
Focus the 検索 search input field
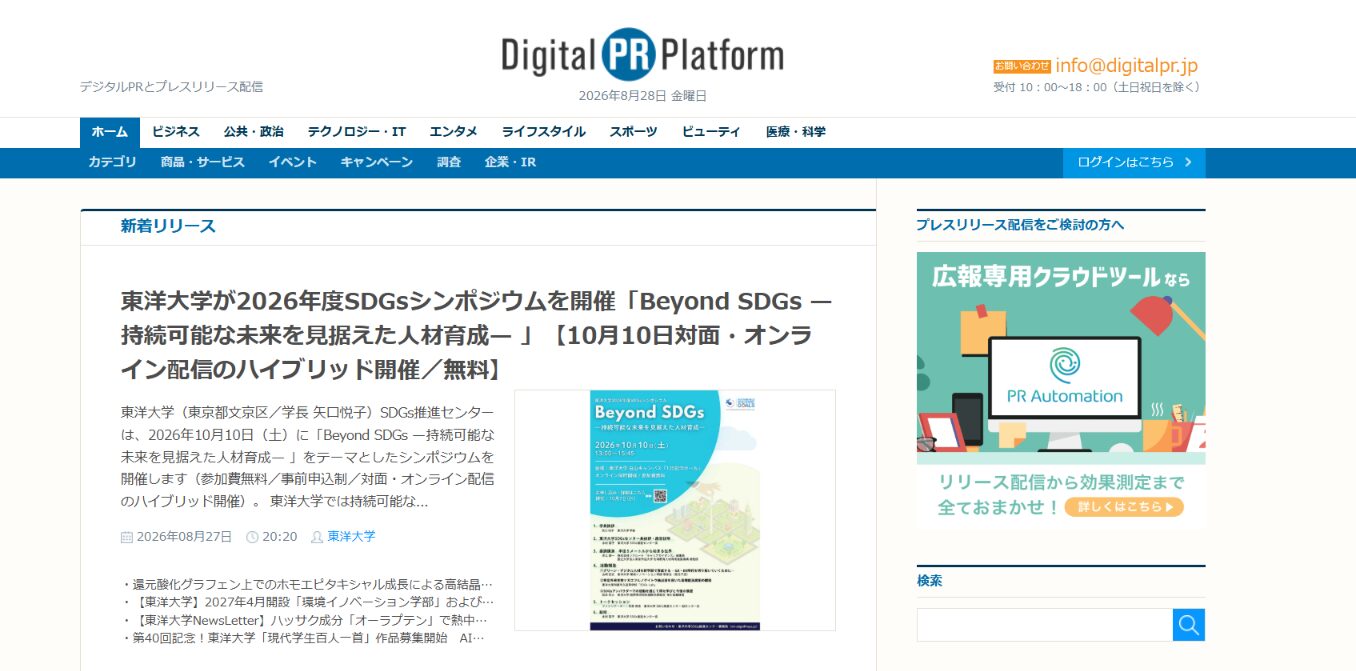[1045, 625]
